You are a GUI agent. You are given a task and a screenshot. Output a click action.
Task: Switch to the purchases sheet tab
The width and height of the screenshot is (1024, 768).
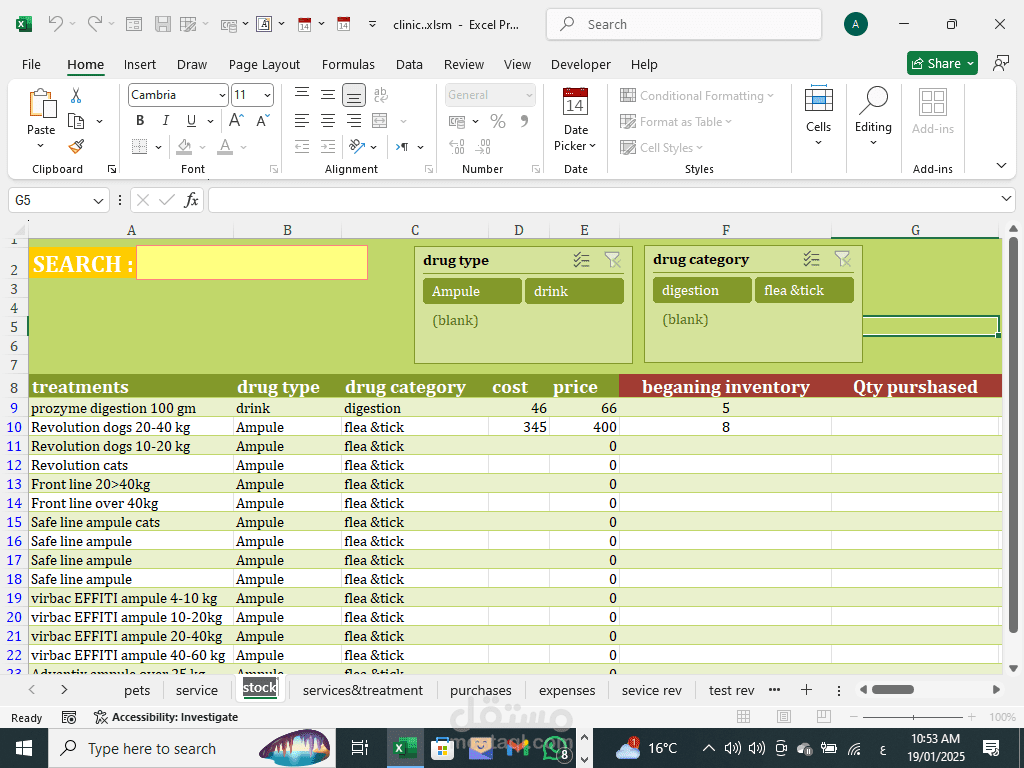(480, 690)
